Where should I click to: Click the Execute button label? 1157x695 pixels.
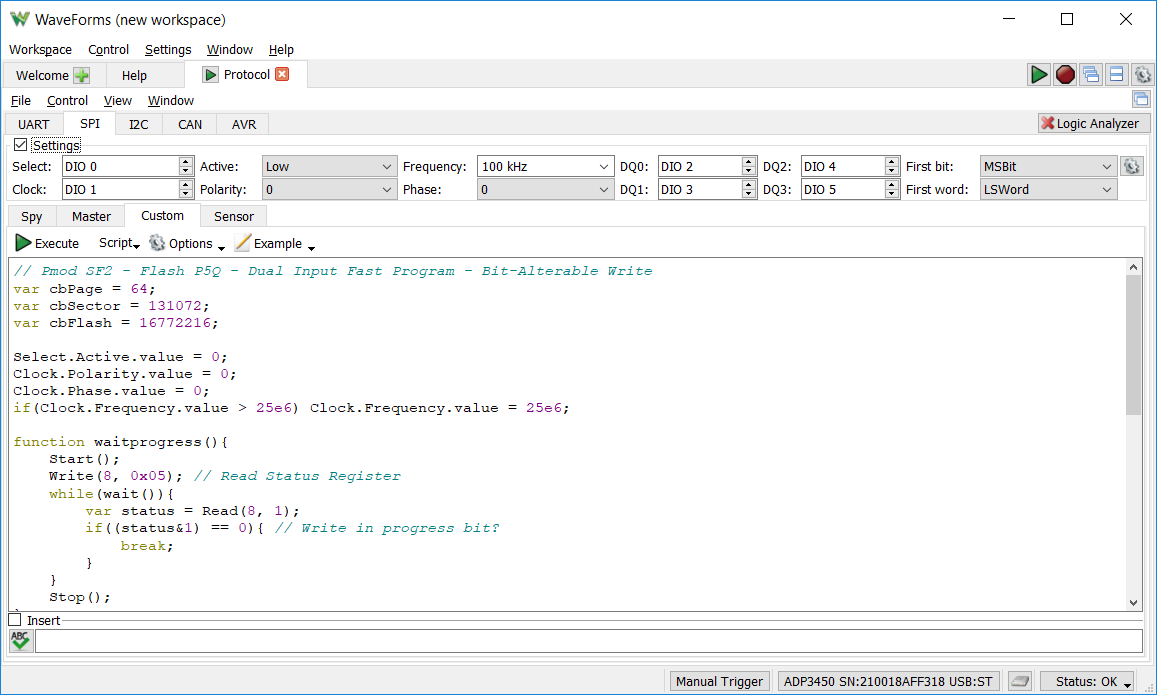pos(57,243)
